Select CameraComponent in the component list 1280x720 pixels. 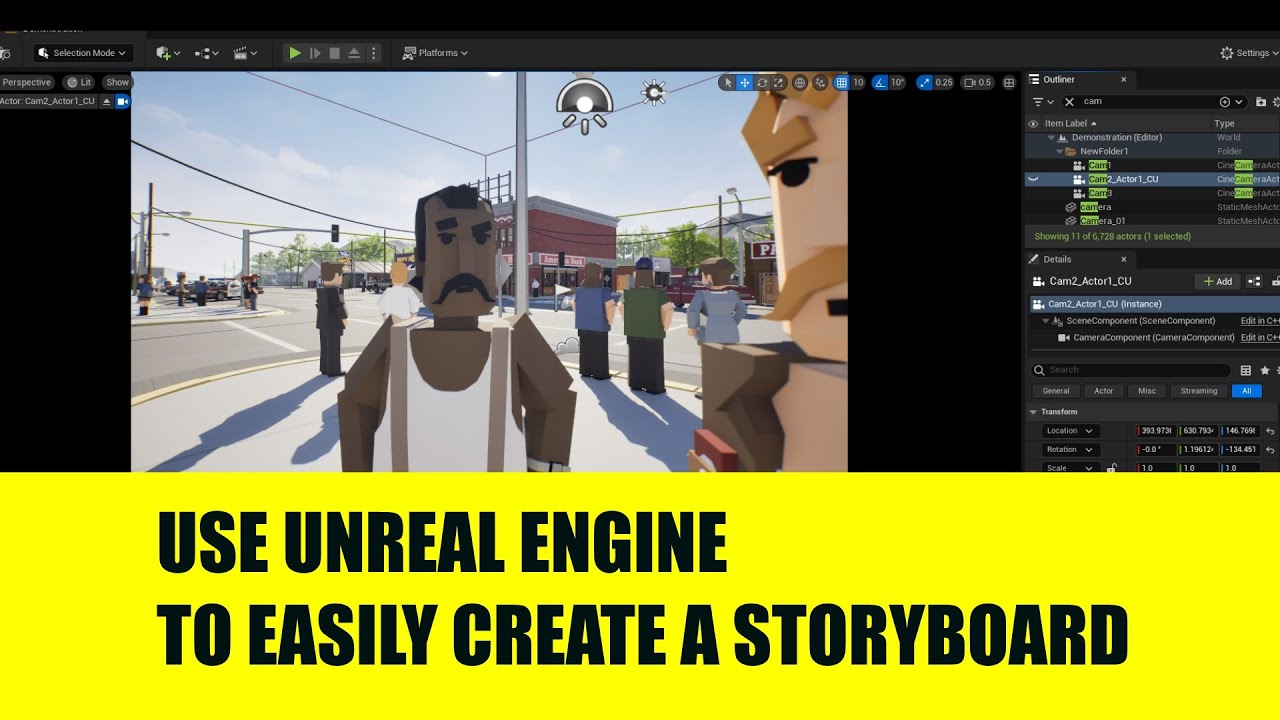point(1154,338)
